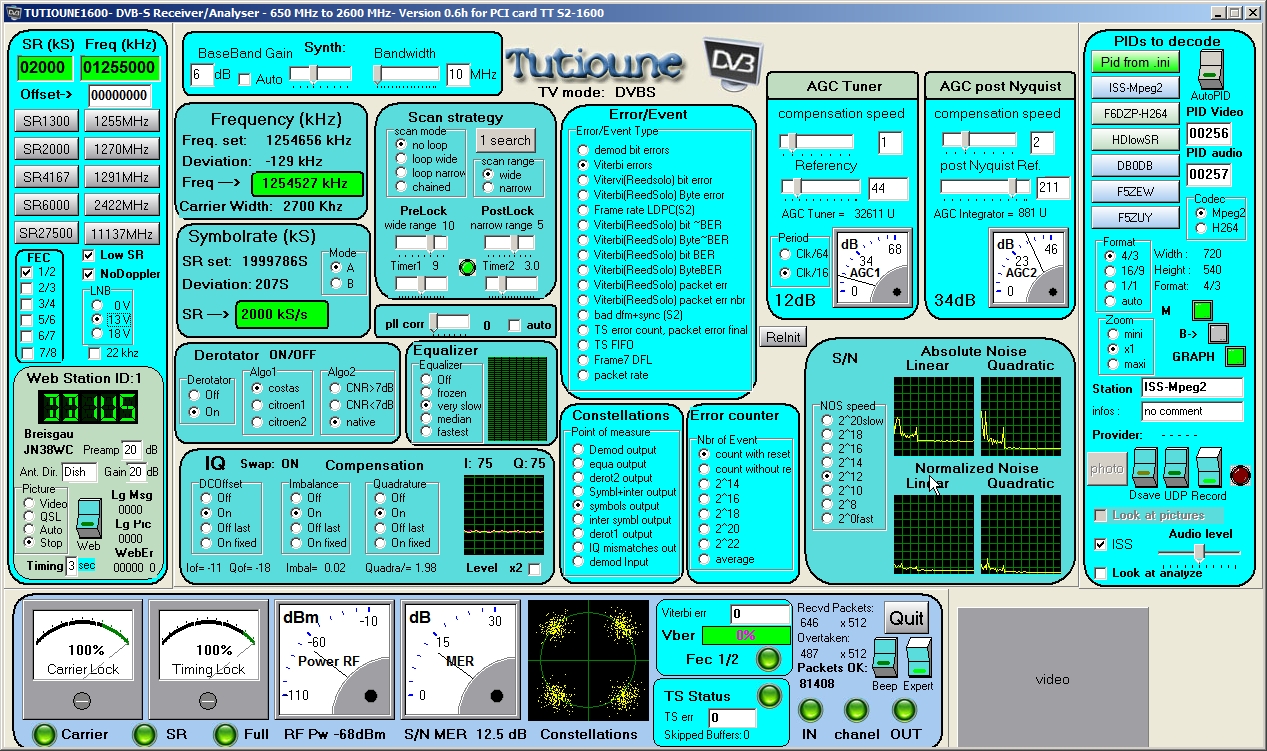Click the ReInit button
Image resolution: width=1267 pixels, height=751 pixels.
pyautogui.click(x=782, y=337)
